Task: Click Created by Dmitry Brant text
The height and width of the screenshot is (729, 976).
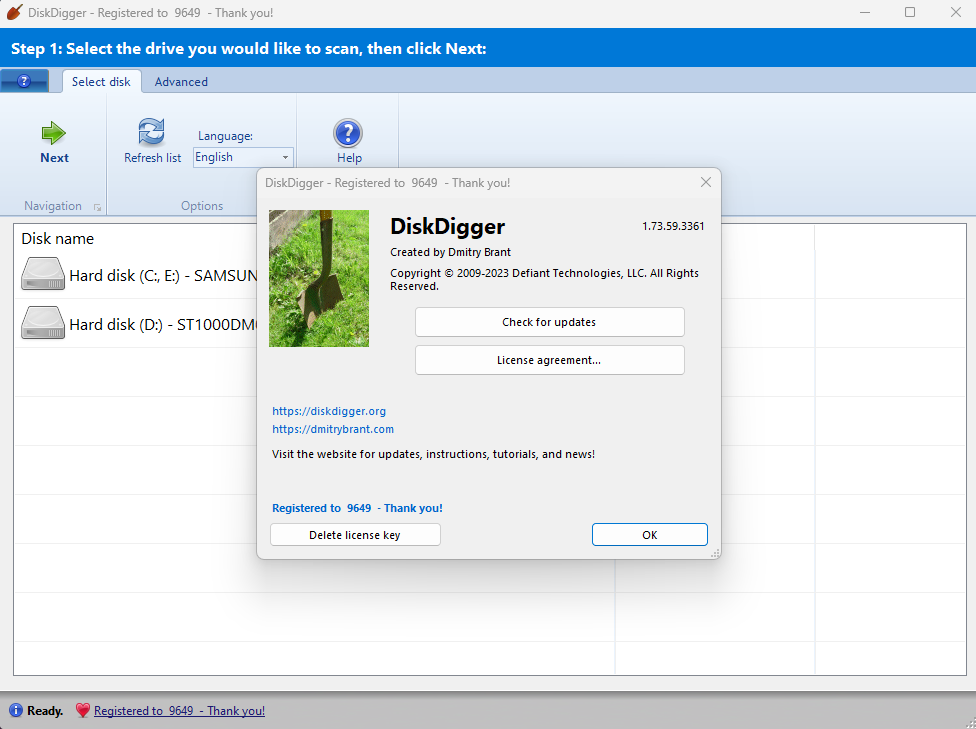Action: click(x=451, y=252)
